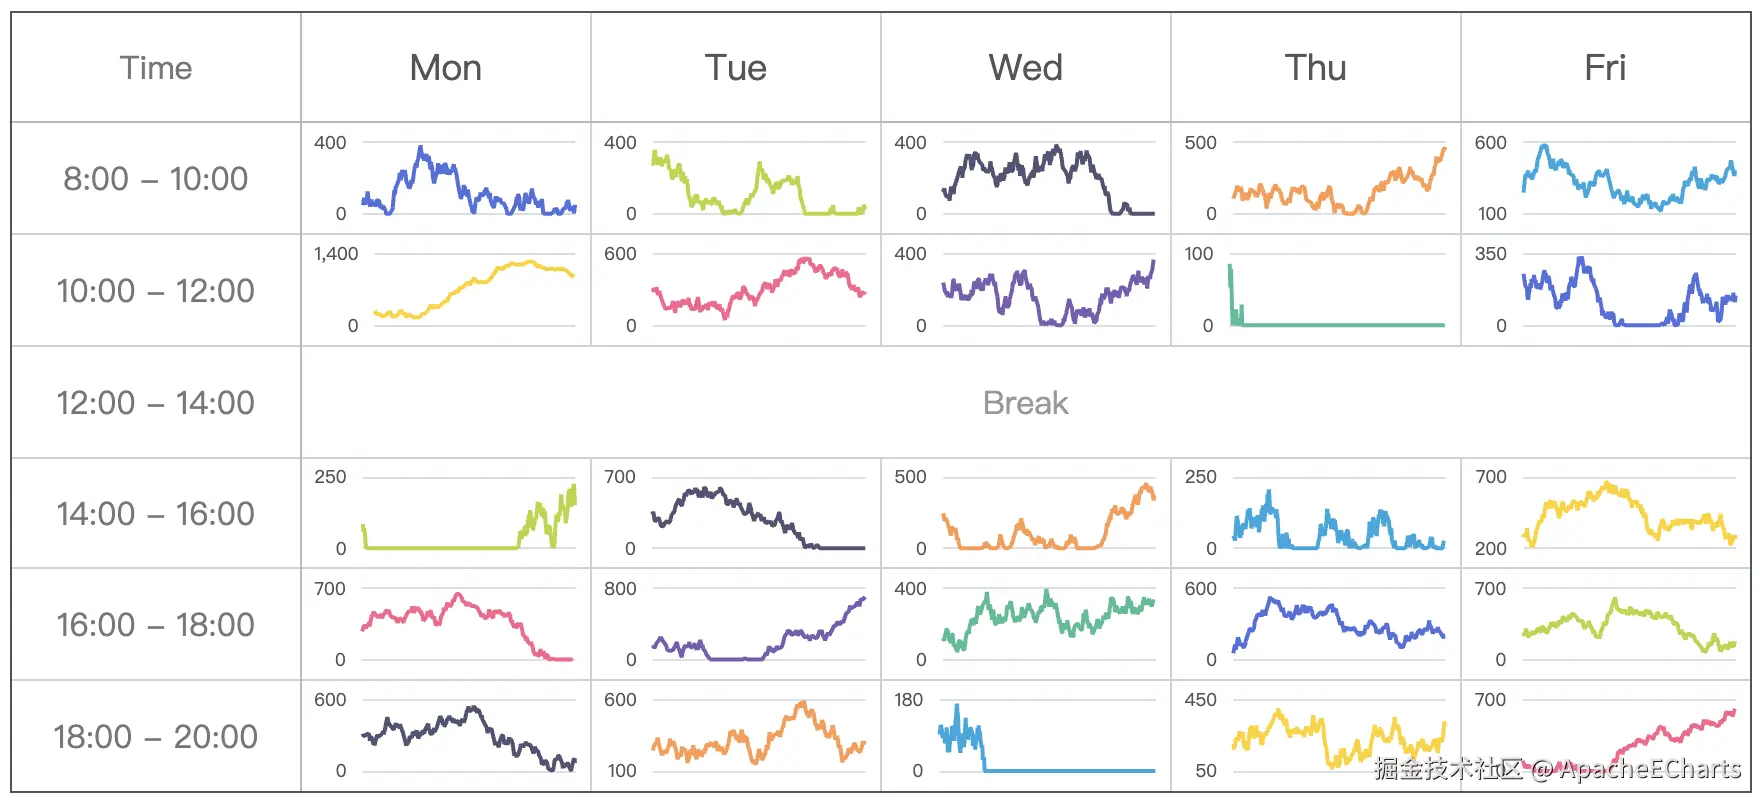The width and height of the screenshot is (1764, 806).
Task: Open Monday 10:00 – 12:00 yellow sparkline chart
Action: point(474,290)
